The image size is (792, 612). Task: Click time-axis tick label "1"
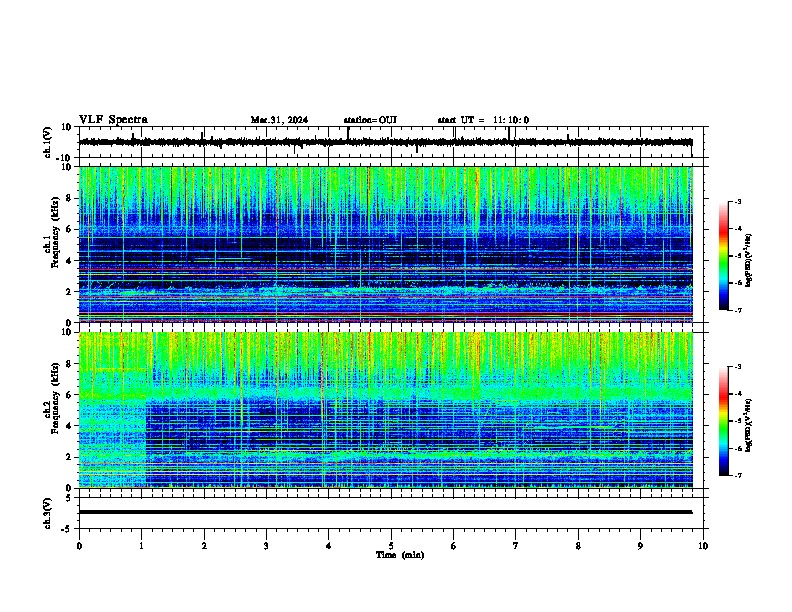coord(141,546)
